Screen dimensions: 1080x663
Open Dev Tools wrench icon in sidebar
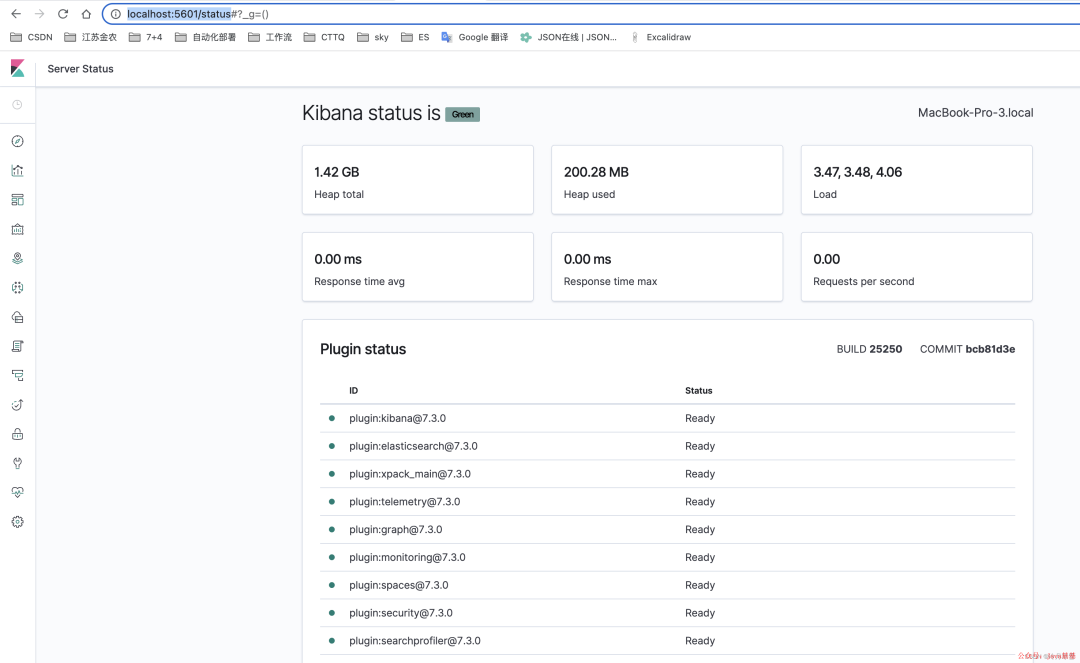[x=17, y=463]
